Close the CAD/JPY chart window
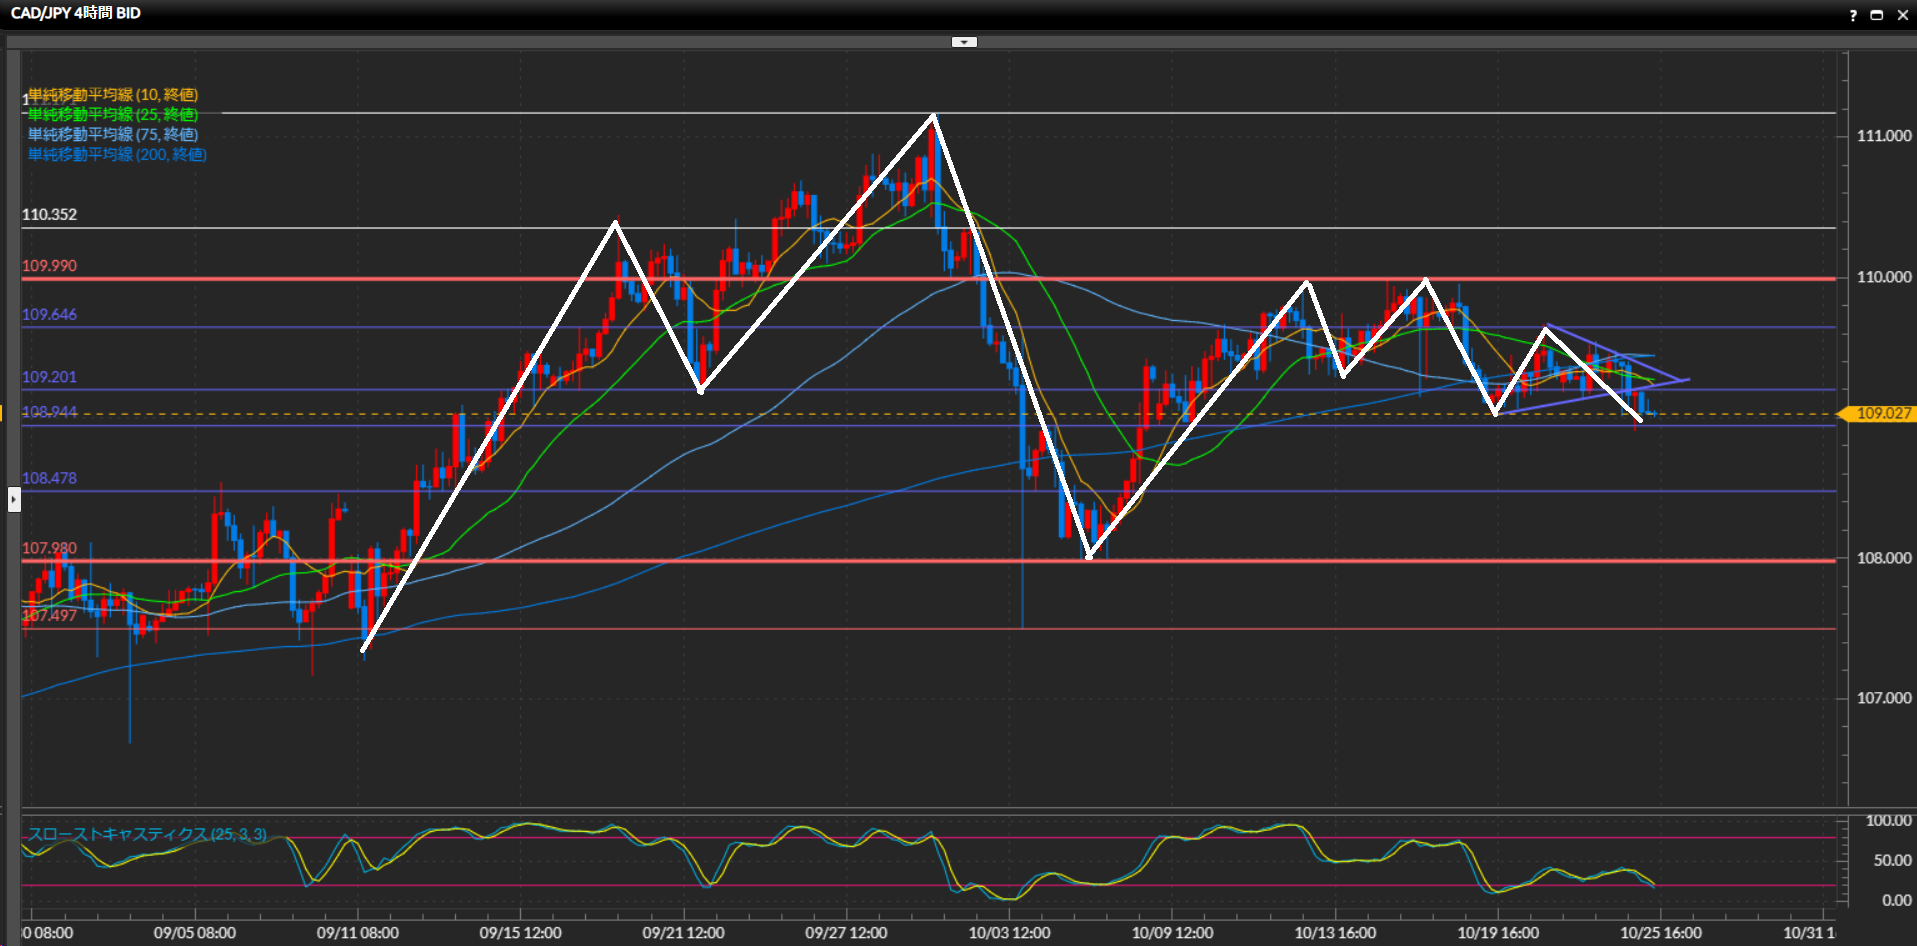Screen dimensions: 1917x946 (x=1902, y=15)
